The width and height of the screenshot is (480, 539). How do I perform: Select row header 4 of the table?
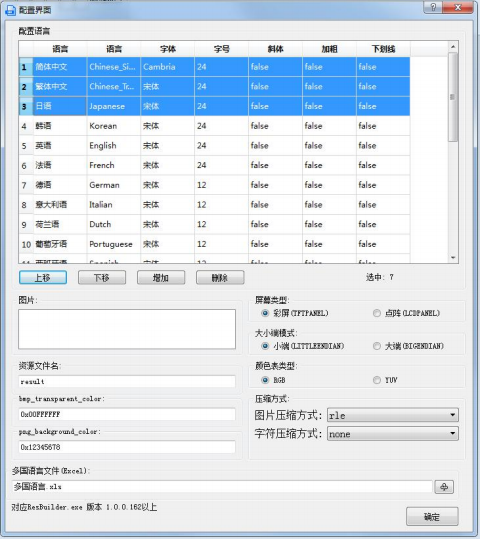[x=26, y=126]
